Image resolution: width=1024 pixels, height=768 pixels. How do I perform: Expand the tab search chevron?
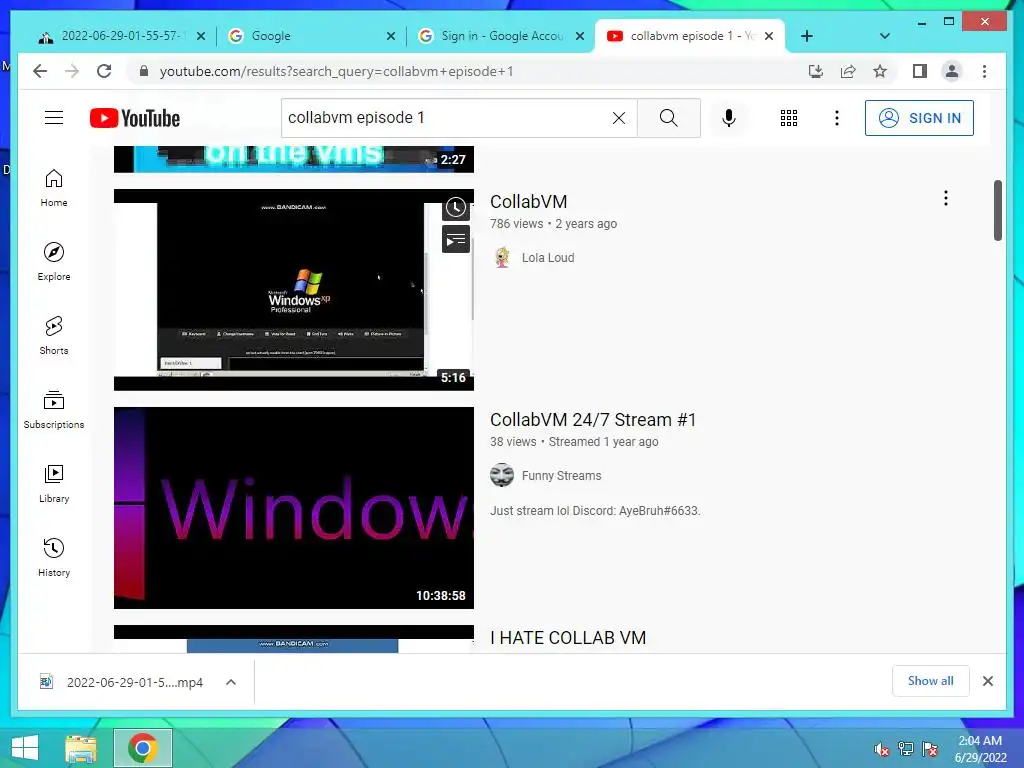[884, 36]
